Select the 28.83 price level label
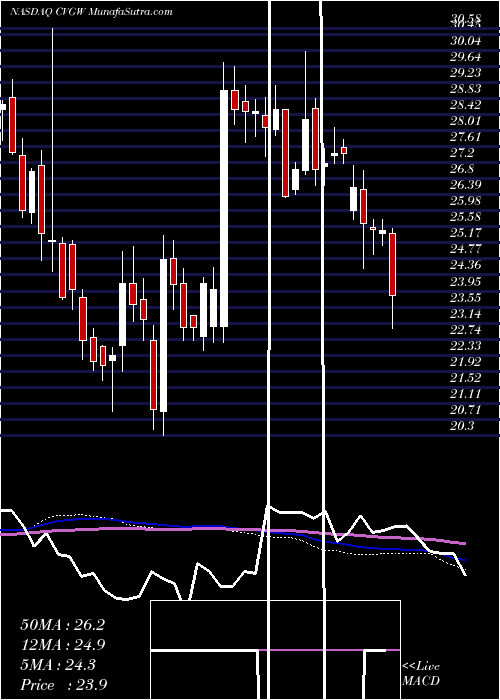 point(466,89)
